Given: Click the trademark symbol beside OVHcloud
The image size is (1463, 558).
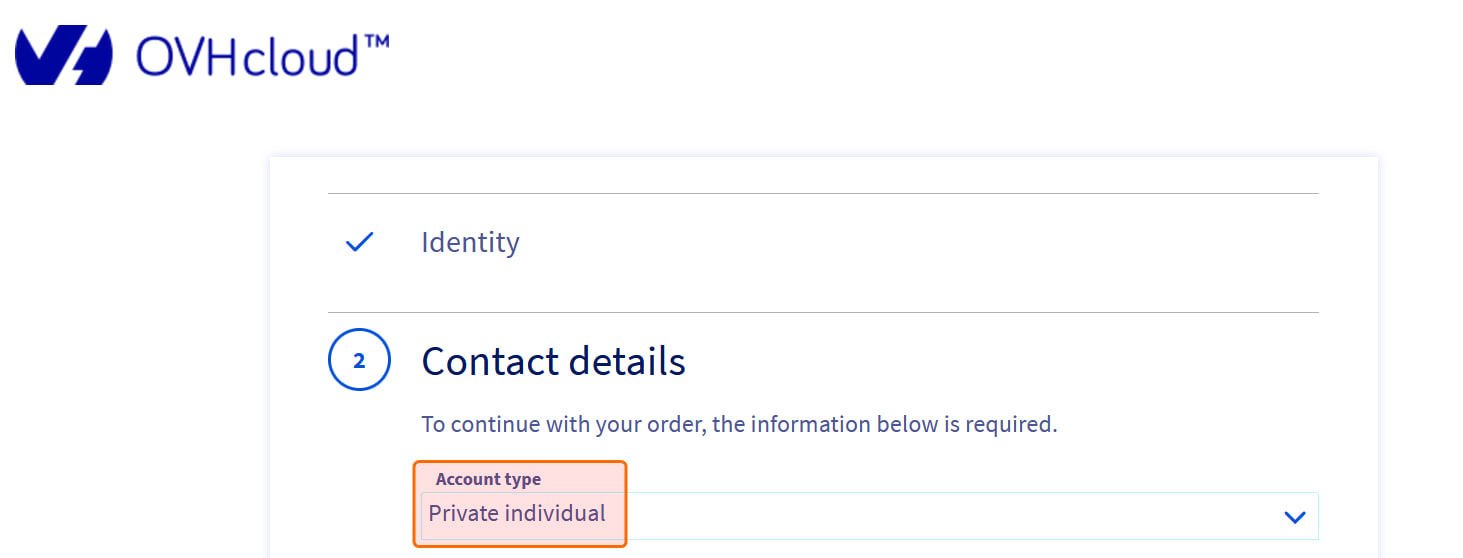Looking at the screenshot, I should (x=374, y=43).
